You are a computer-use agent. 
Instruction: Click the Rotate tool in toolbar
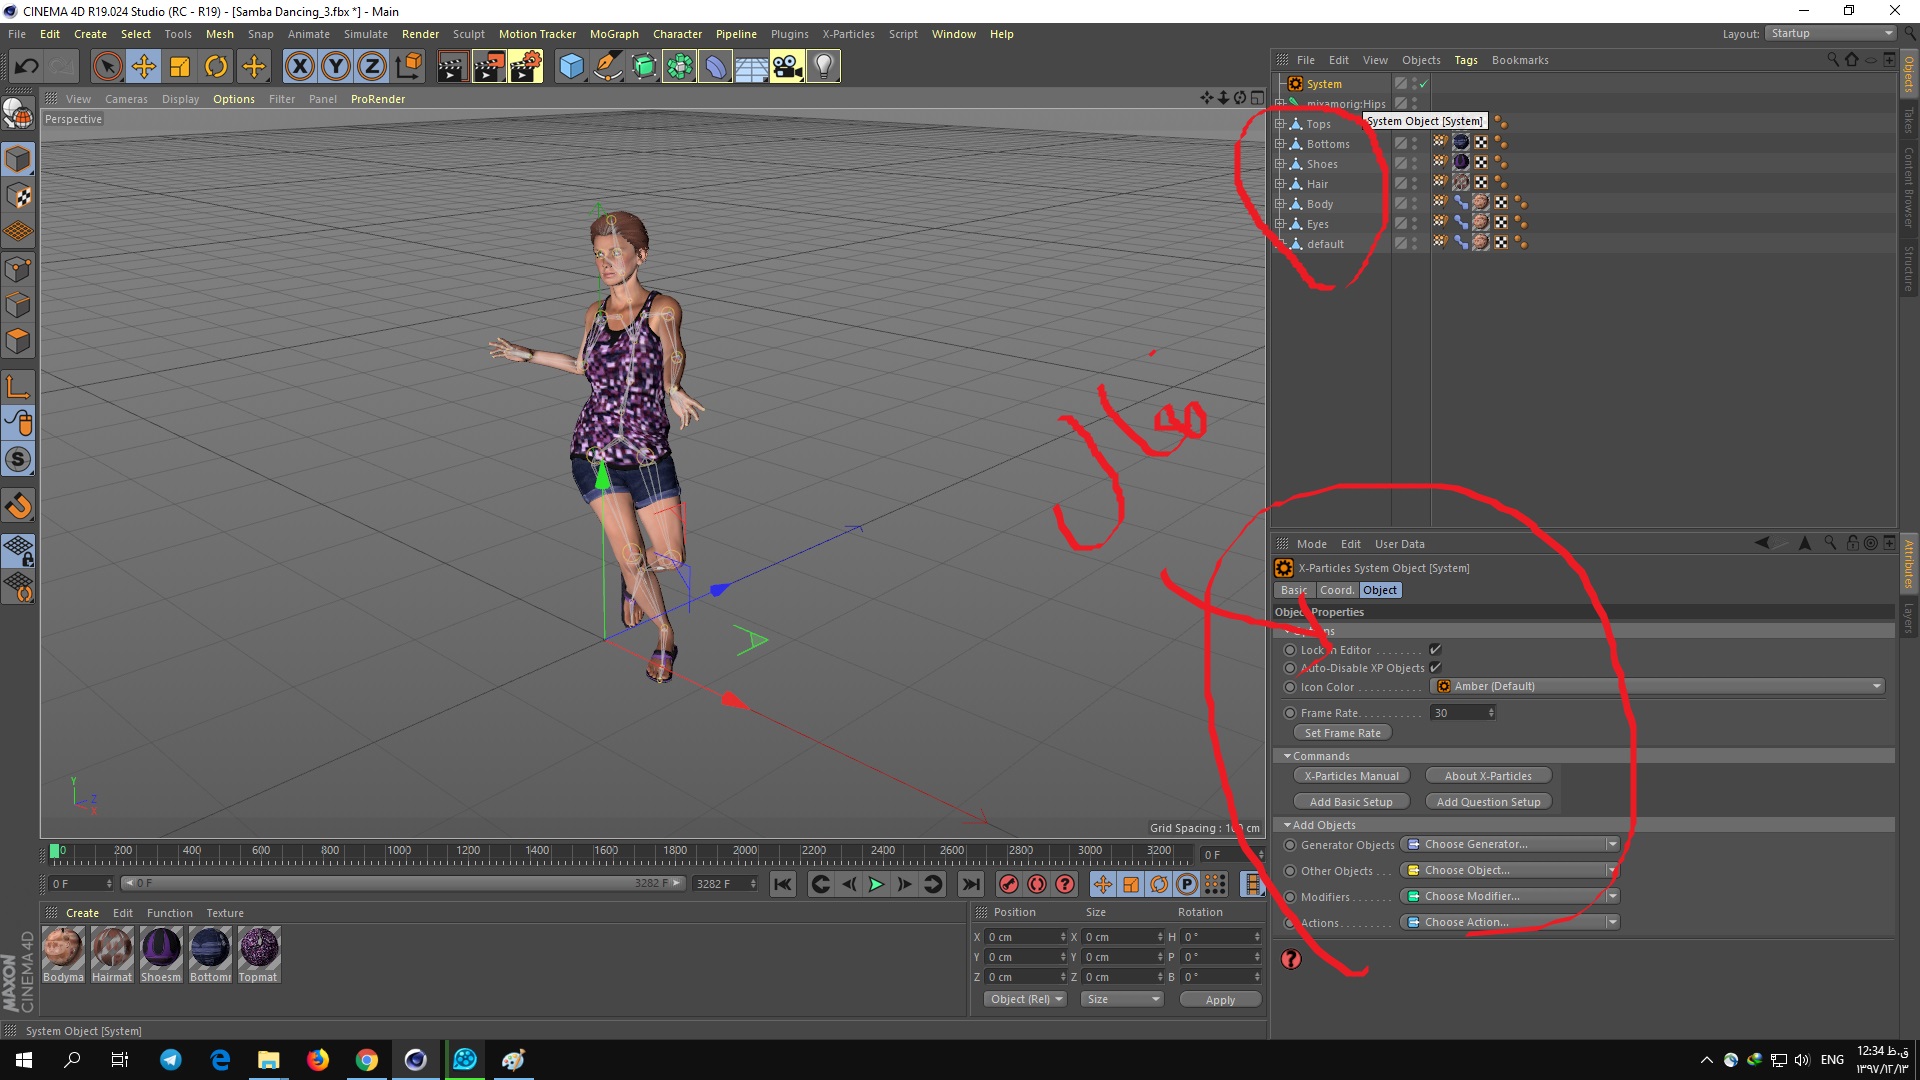tap(216, 66)
